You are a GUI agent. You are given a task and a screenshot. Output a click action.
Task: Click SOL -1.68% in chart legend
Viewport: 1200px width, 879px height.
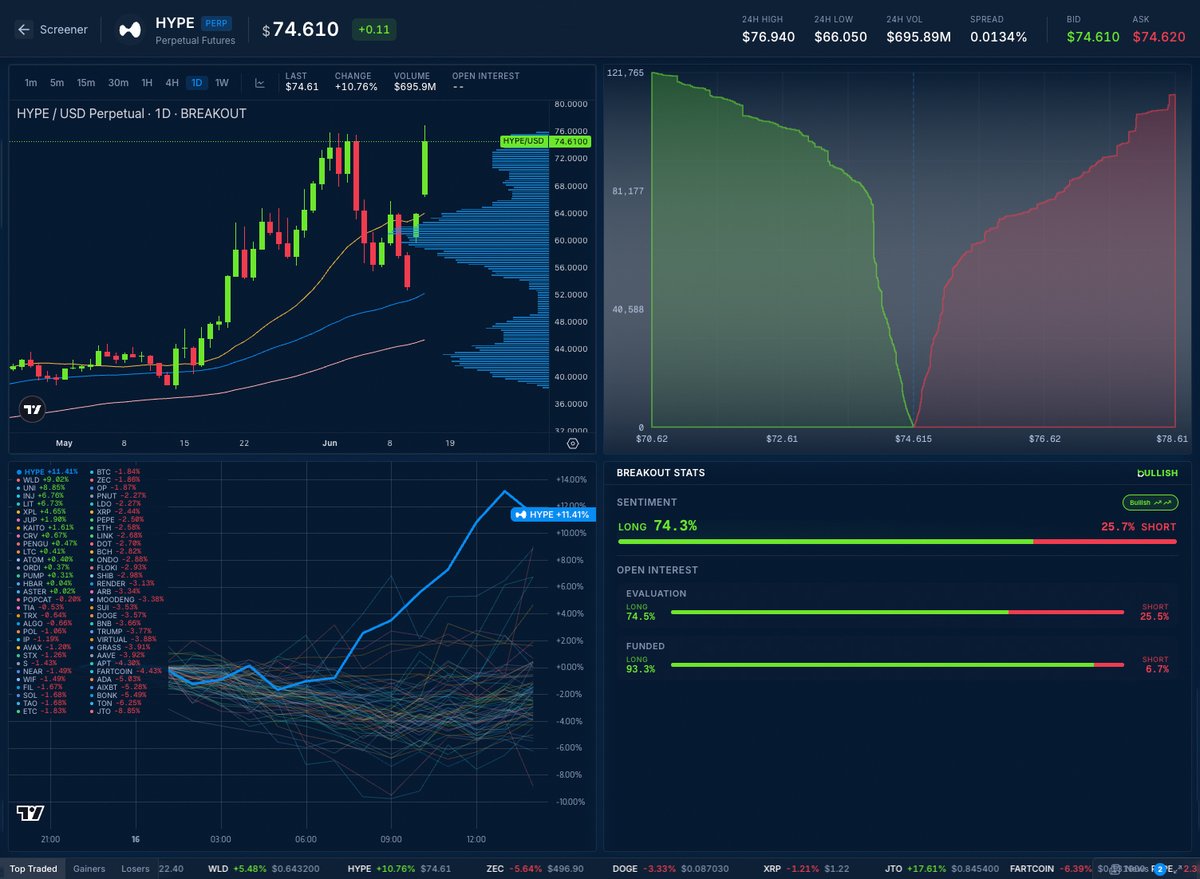(40, 696)
